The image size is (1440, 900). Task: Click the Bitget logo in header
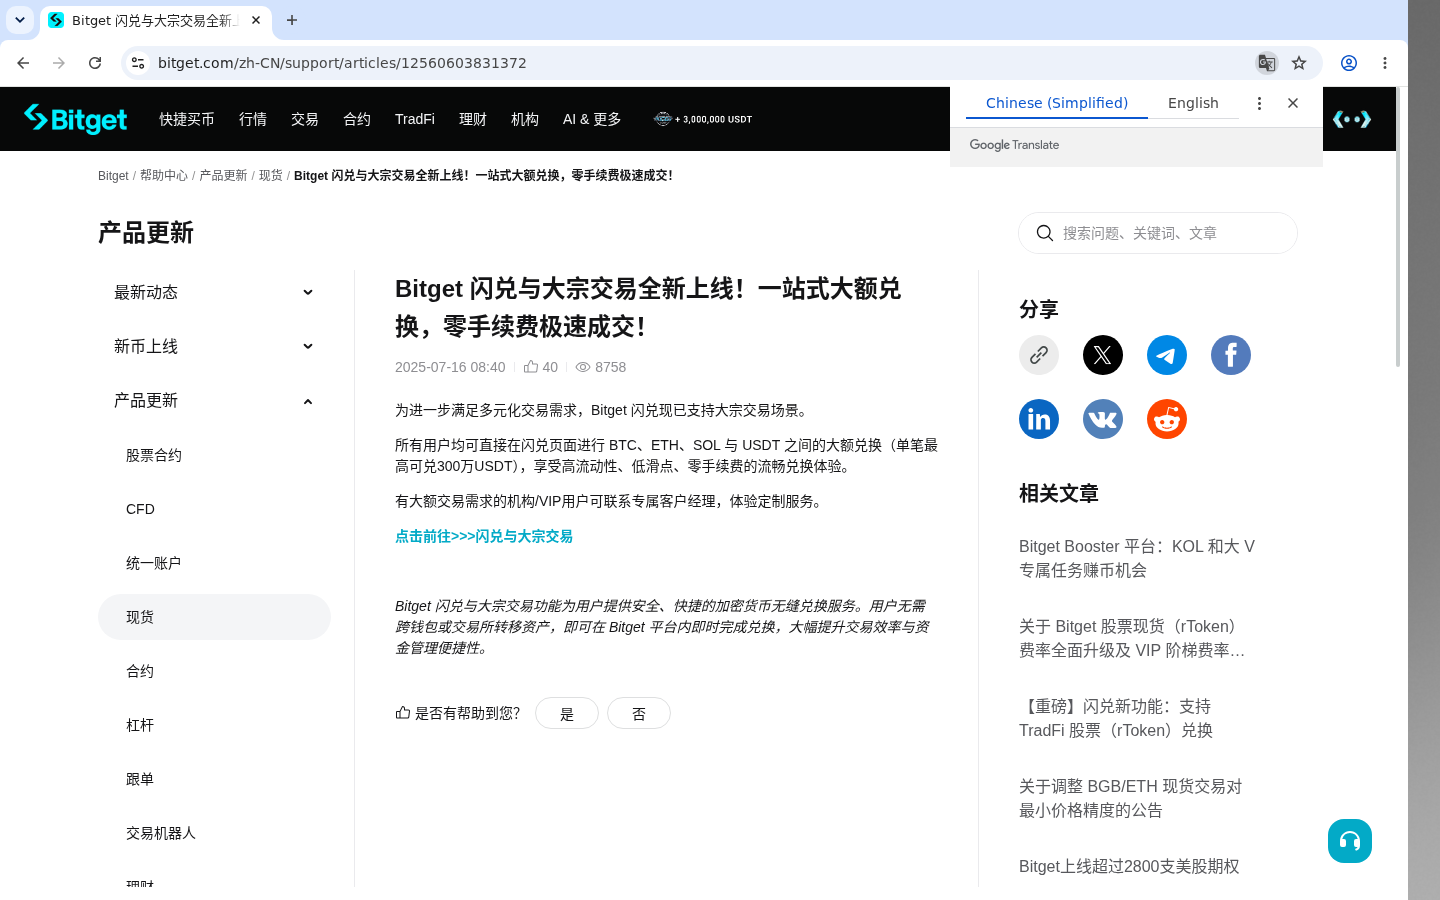(76, 119)
